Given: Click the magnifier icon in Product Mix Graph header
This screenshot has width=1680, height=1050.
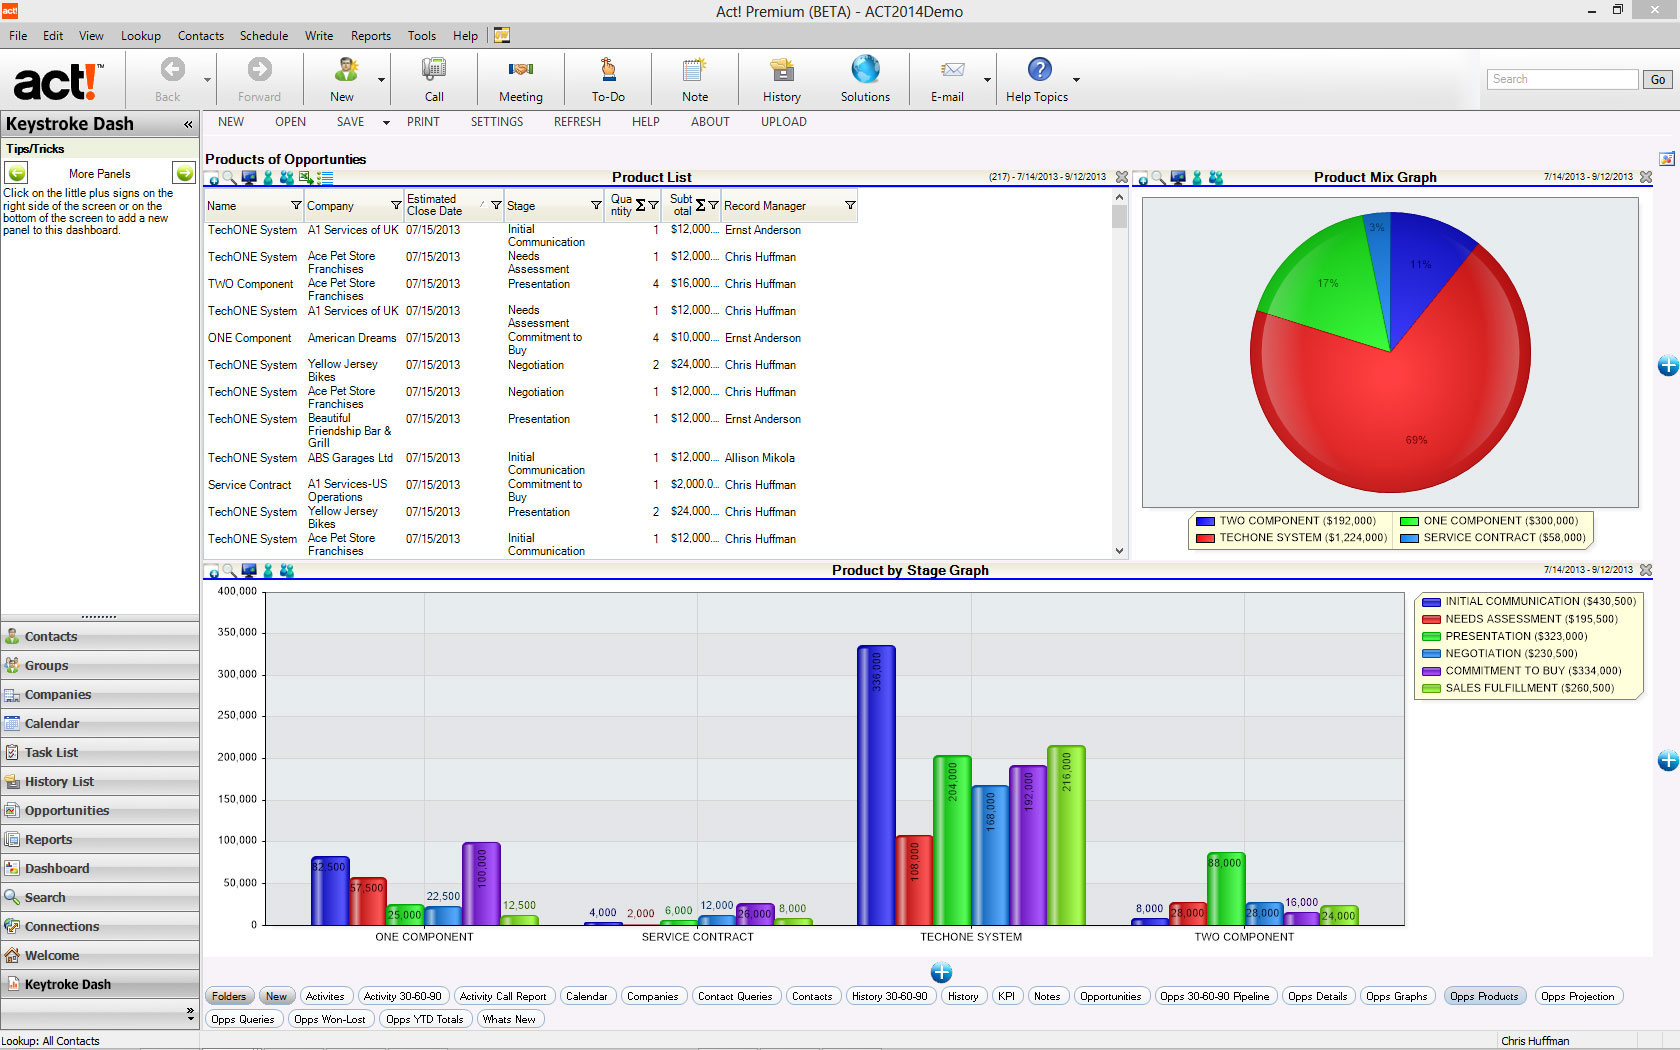Looking at the screenshot, I should pyautogui.click(x=1158, y=178).
